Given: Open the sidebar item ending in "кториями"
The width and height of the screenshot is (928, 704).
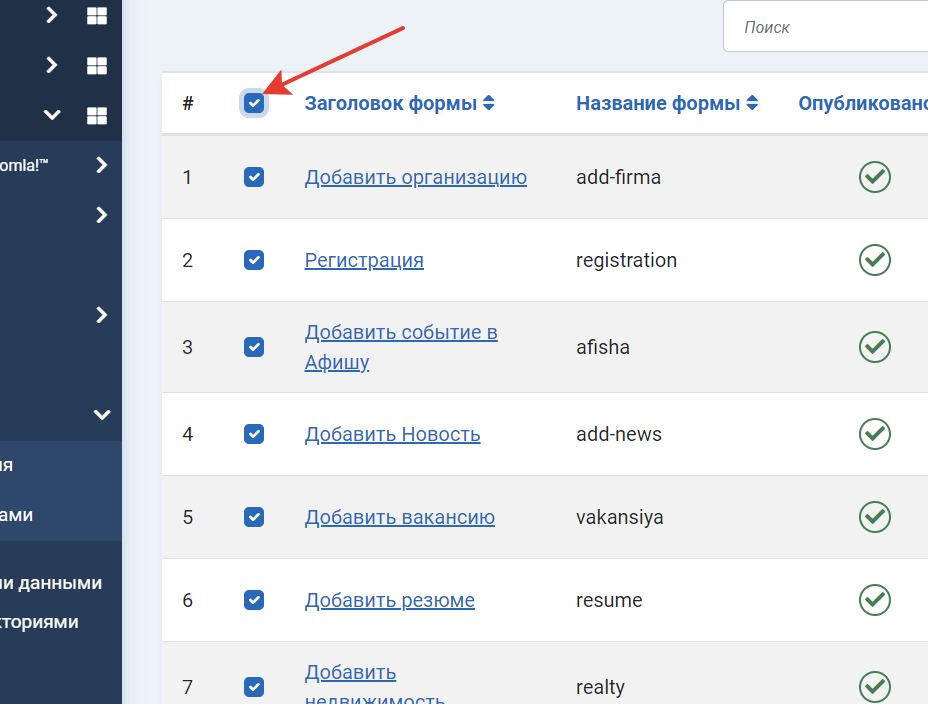Looking at the screenshot, I should (x=40, y=622).
